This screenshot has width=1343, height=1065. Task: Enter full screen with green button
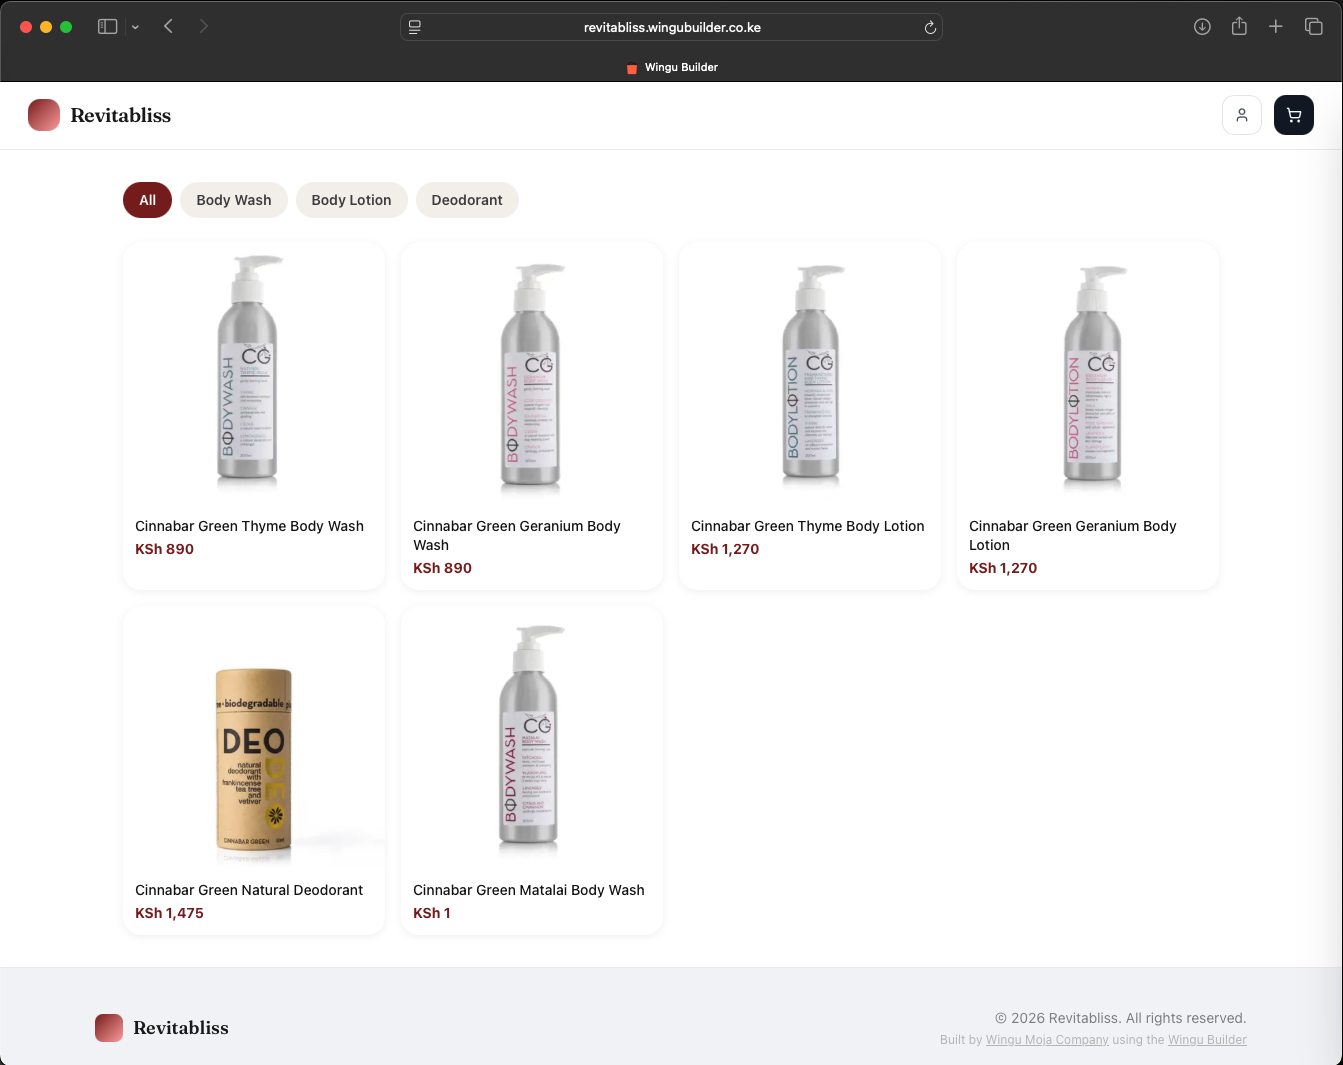(x=66, y=27)
